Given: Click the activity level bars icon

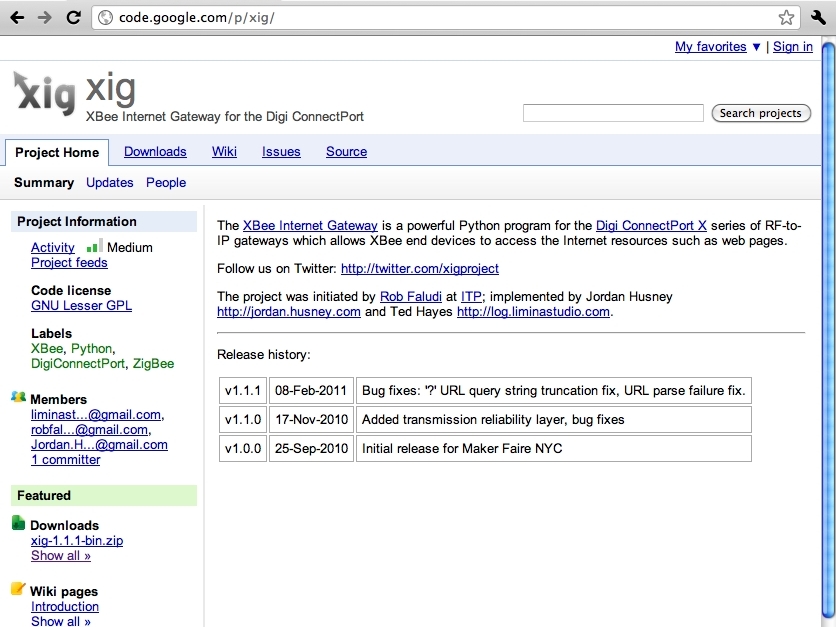Looking at the screenshot, I should 94,246.
